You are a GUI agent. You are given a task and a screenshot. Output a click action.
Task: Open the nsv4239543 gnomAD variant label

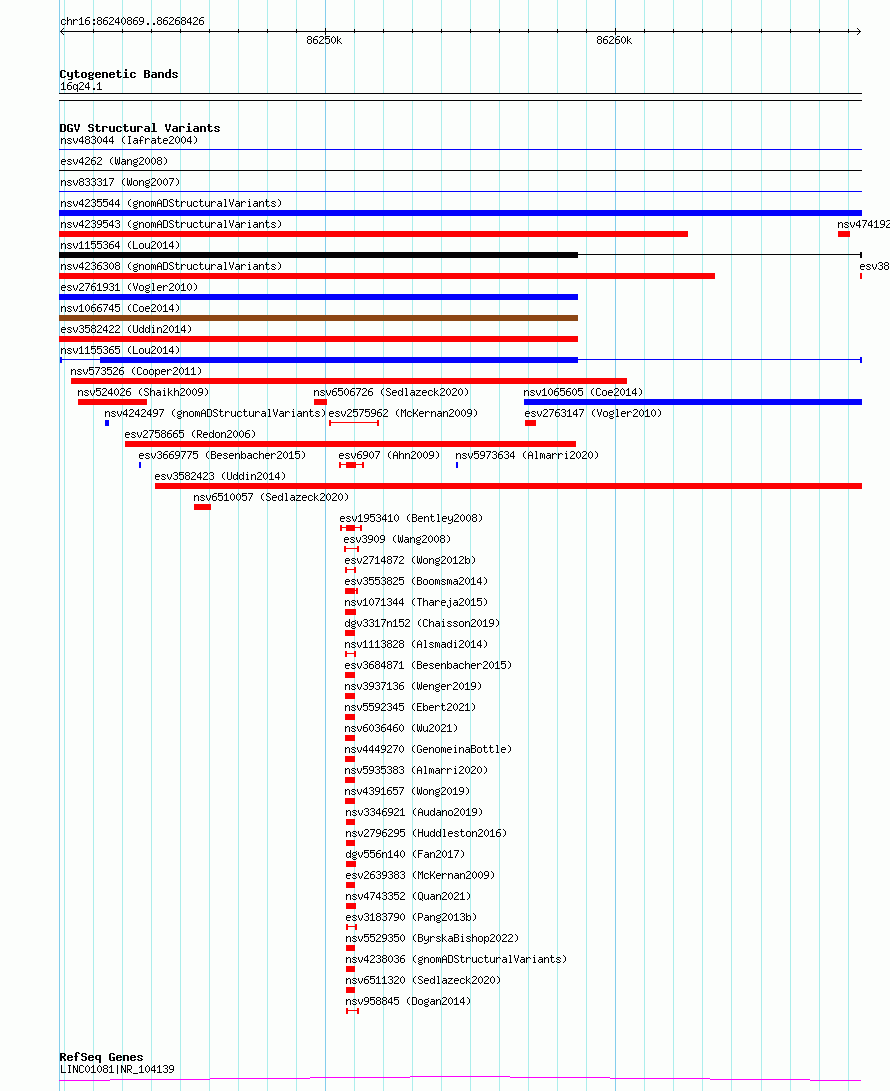pyautogui.click(x=171, y=224)
